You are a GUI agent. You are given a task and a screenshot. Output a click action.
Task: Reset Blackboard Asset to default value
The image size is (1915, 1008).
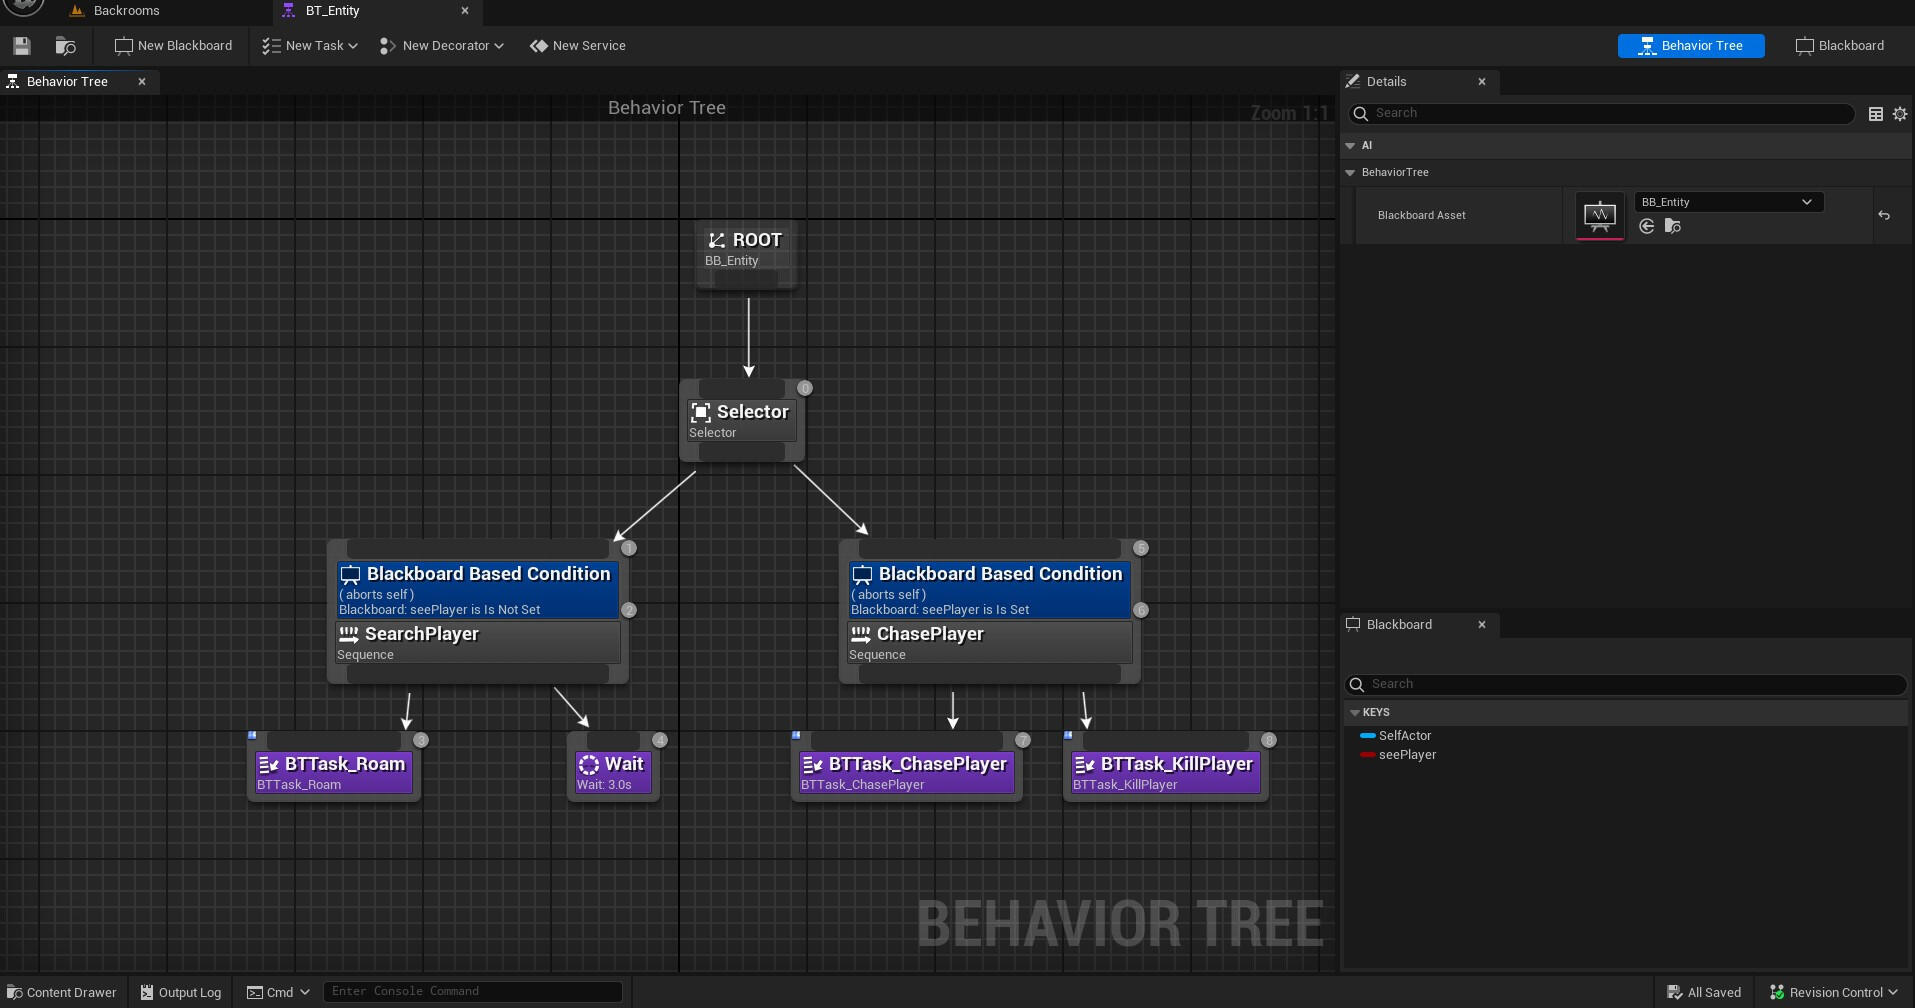coord(1884,215)
